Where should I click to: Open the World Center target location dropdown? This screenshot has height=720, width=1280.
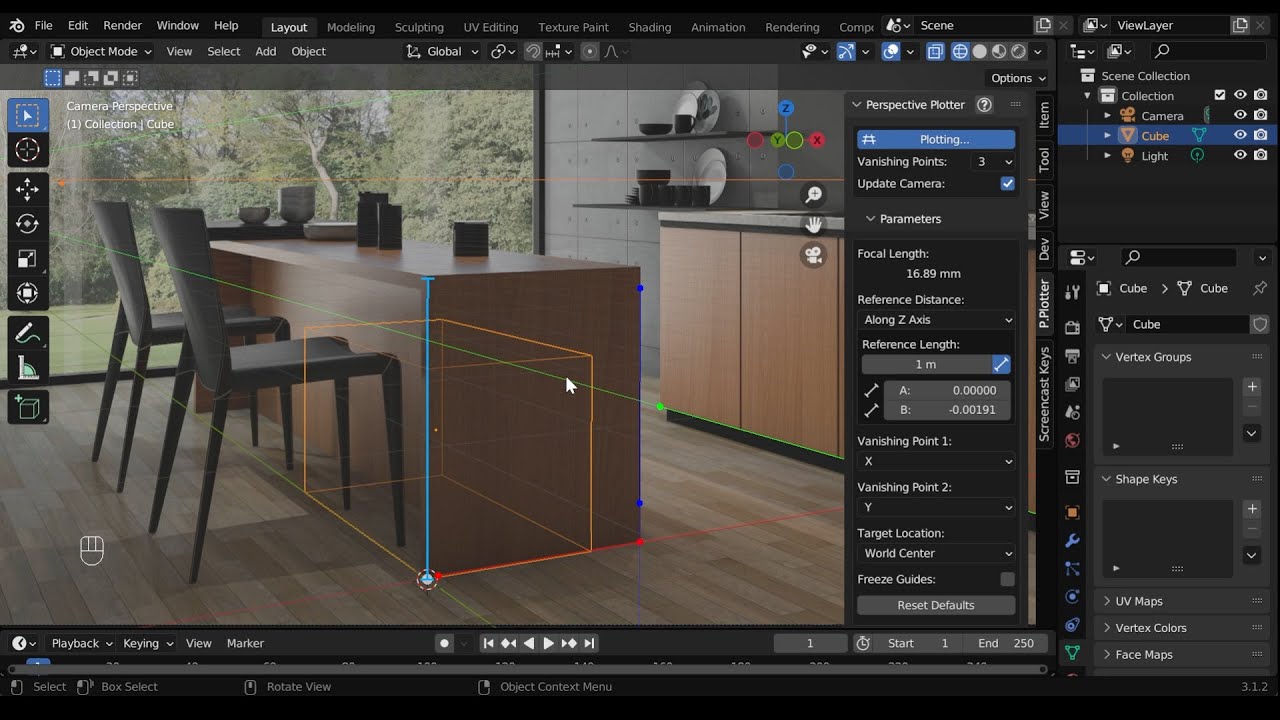point(936,553)
